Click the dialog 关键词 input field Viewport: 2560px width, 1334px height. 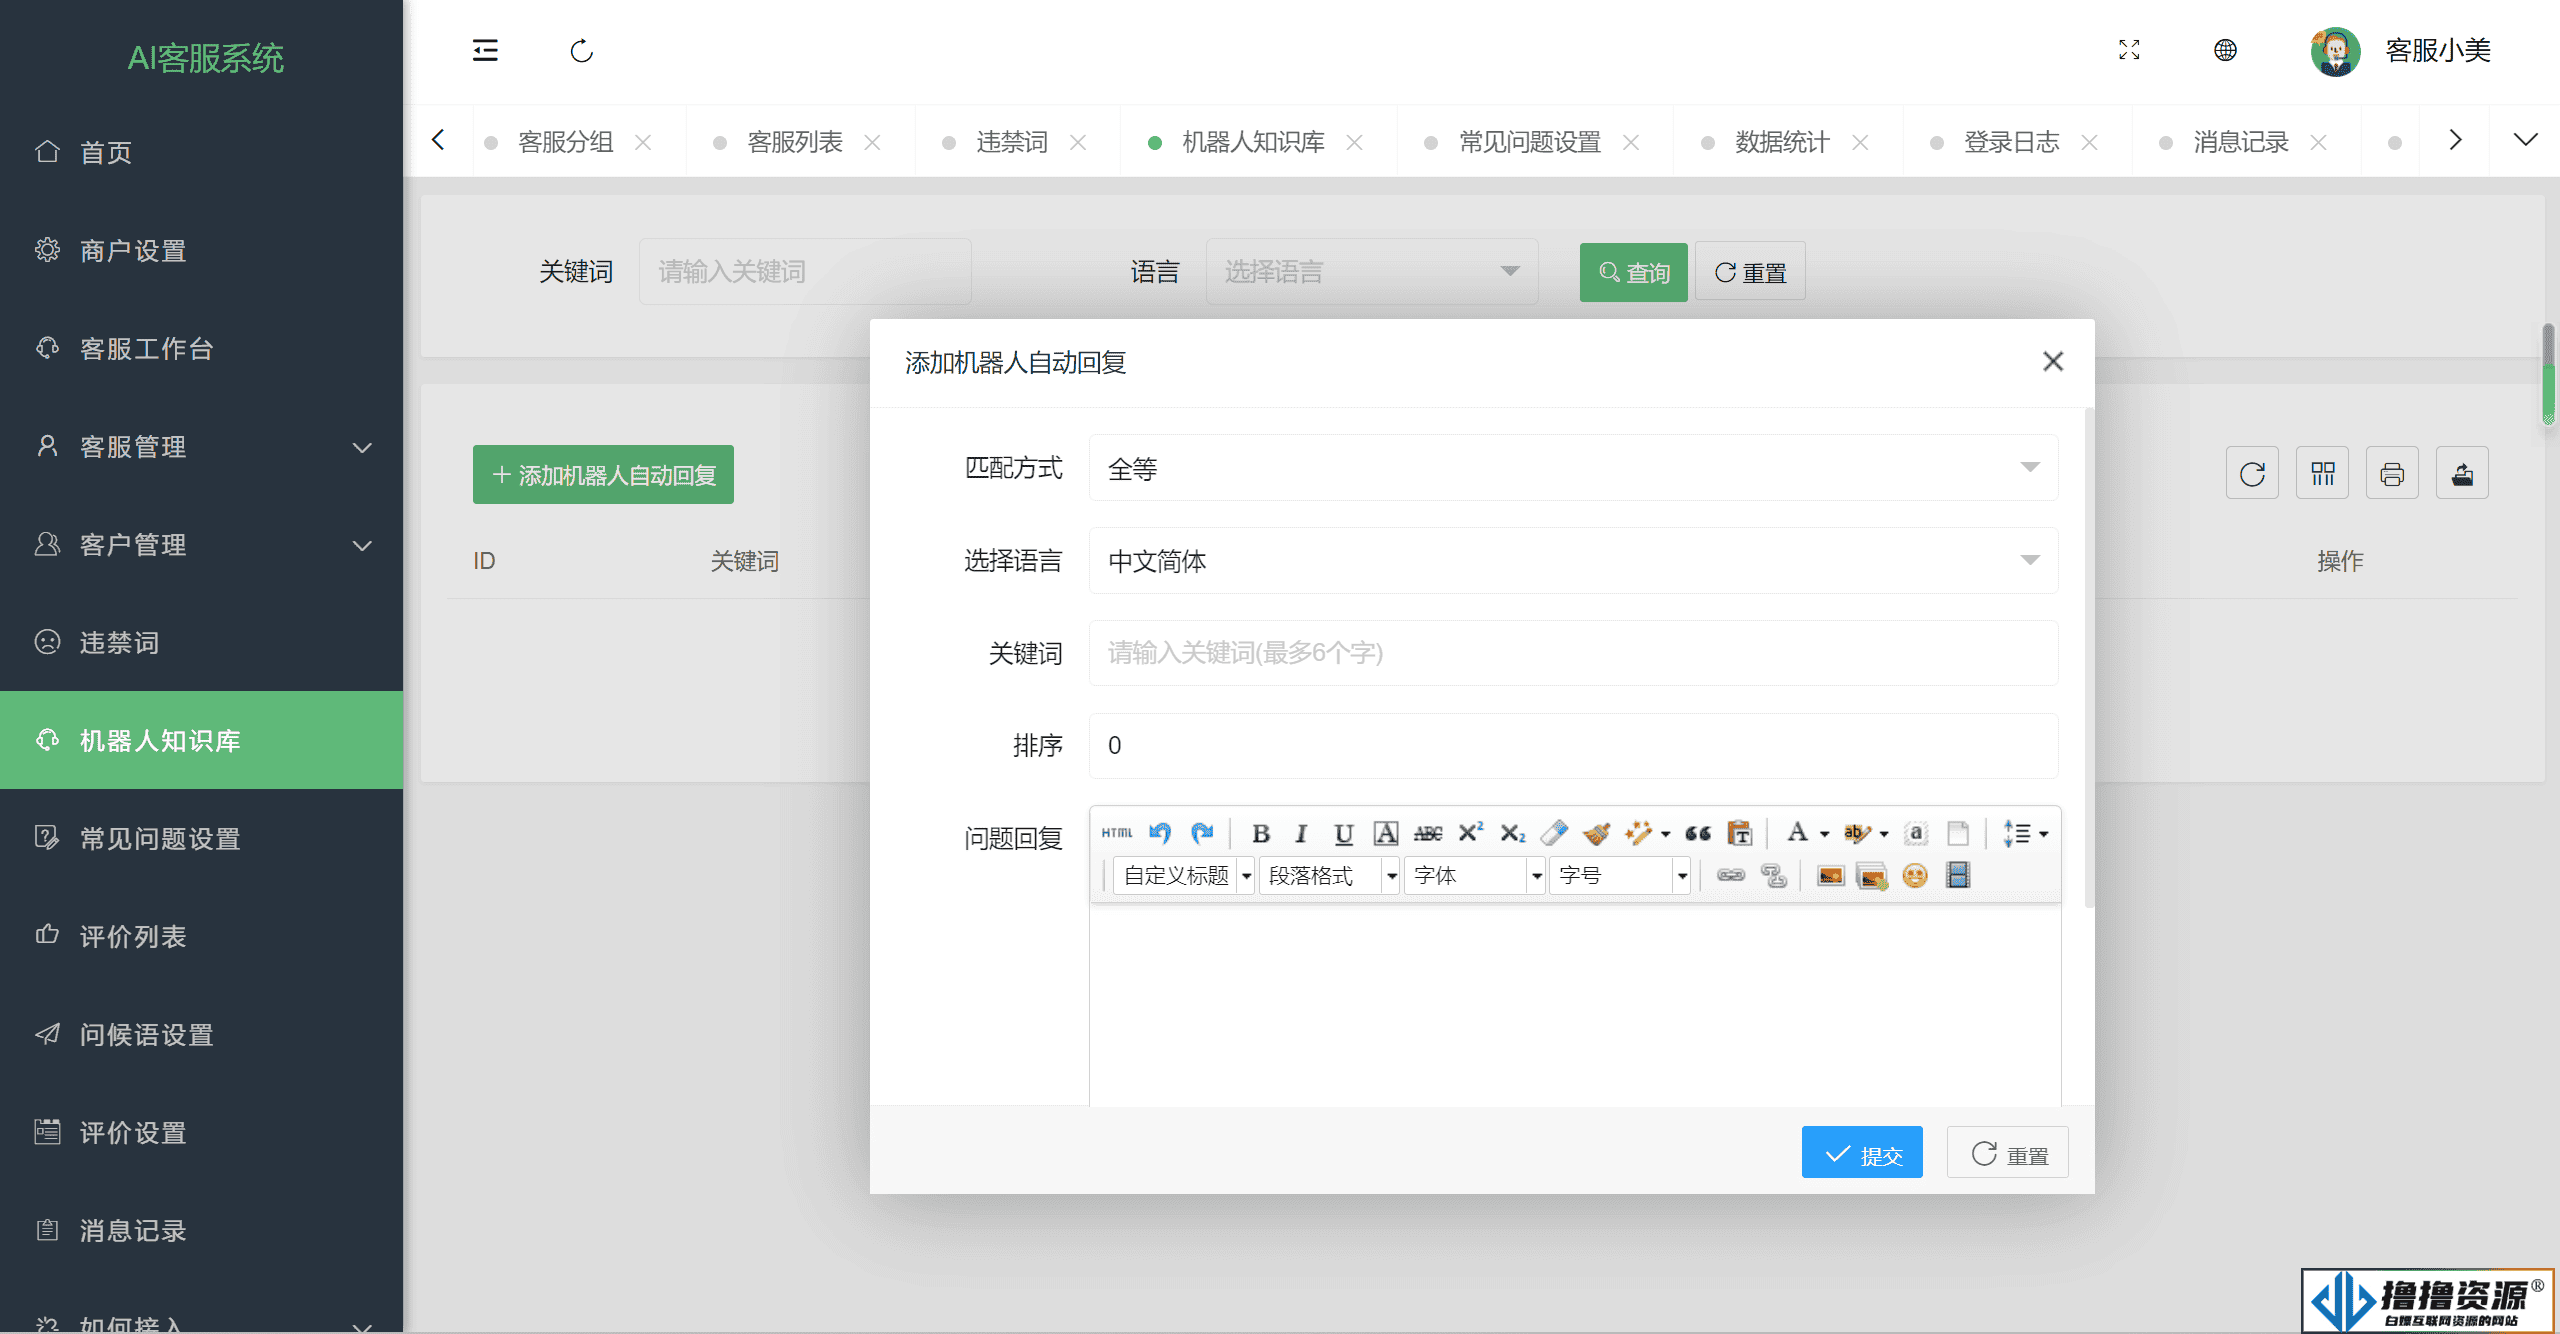[1574, 653]
